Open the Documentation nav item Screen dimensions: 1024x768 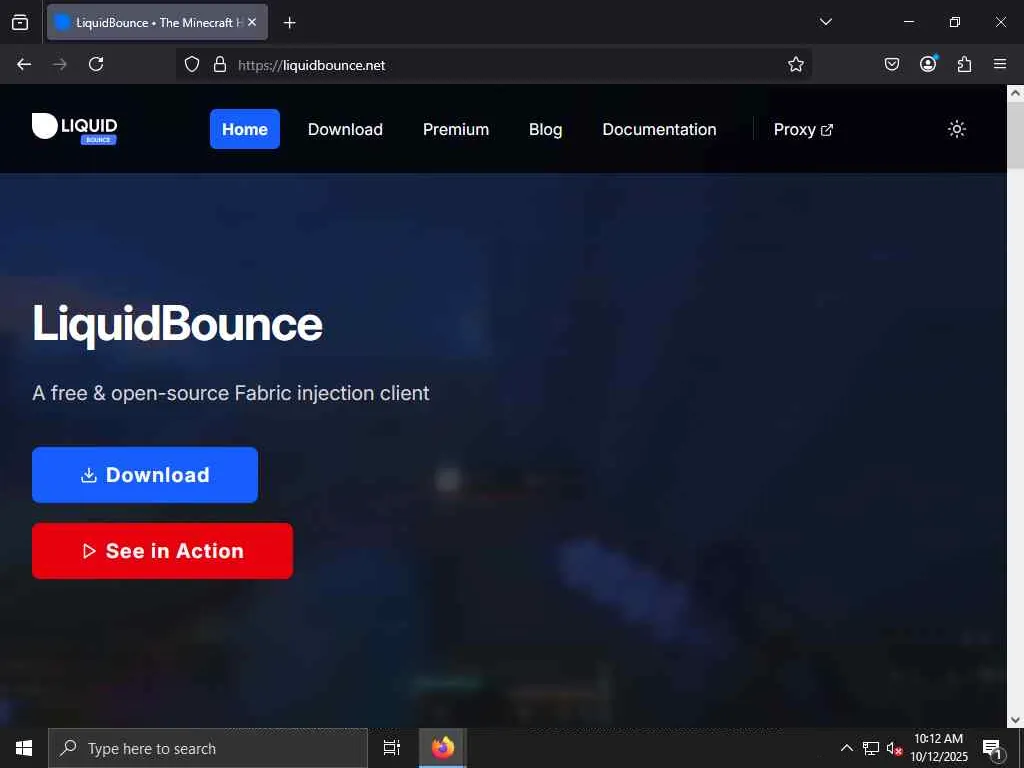[659, 129]
